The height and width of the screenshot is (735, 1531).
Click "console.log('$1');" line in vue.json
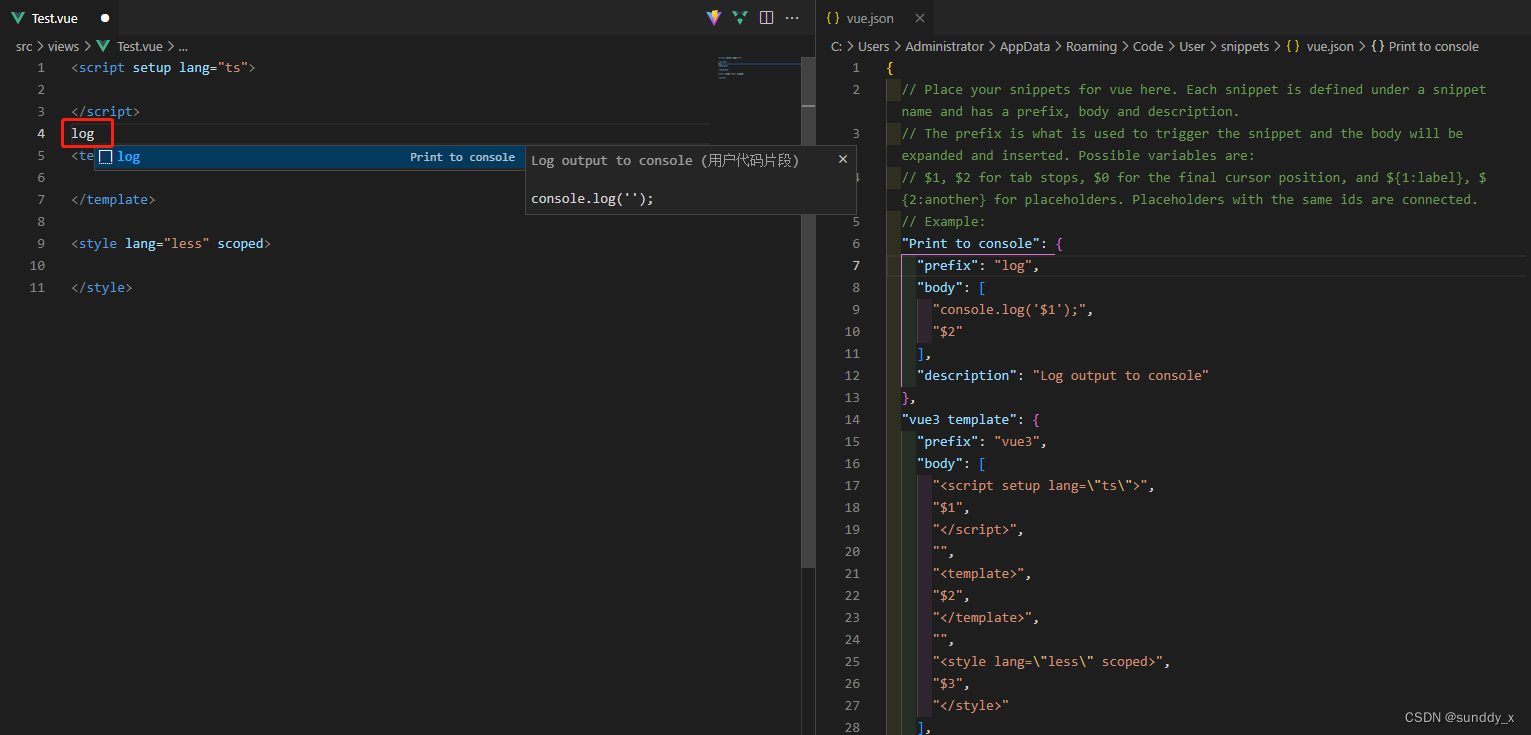coord(1013,310)
